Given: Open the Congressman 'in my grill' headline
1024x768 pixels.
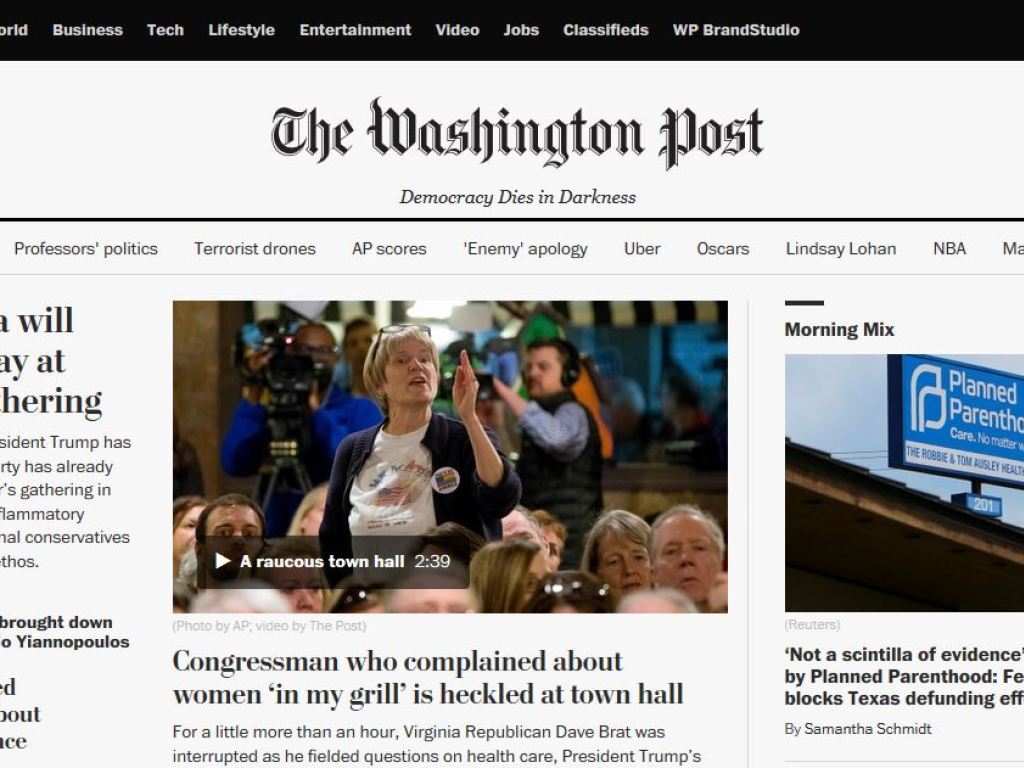Looking at the screenshot, I should coord(428,678).
